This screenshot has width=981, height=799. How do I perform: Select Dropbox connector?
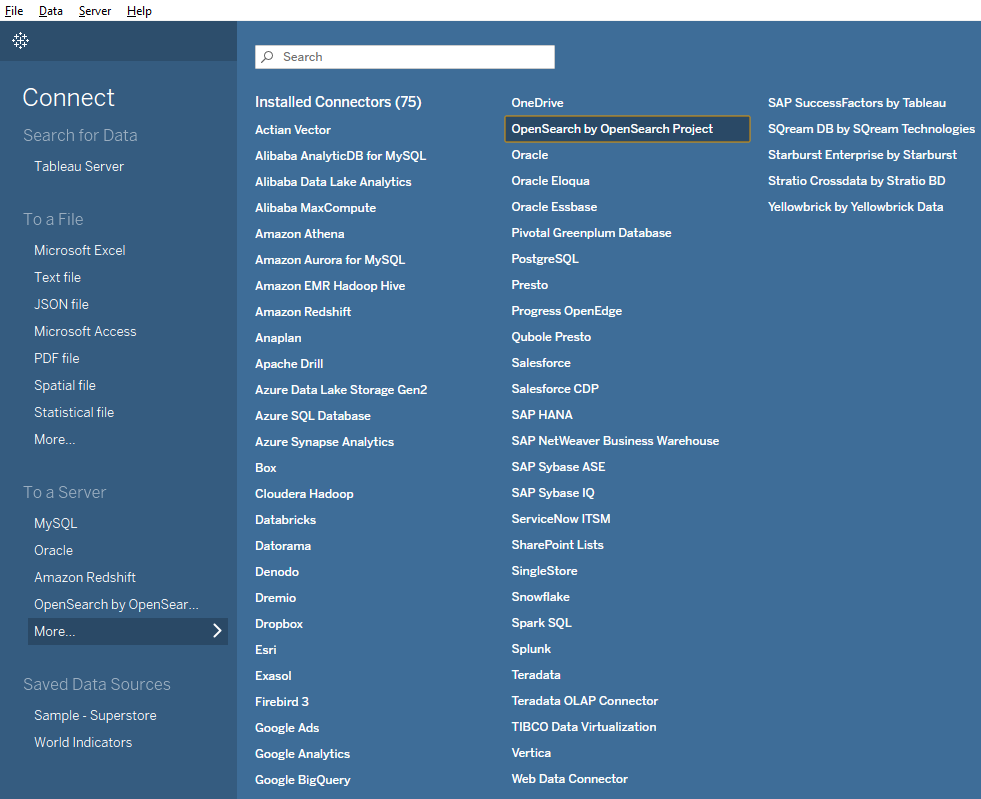point(279,624)
